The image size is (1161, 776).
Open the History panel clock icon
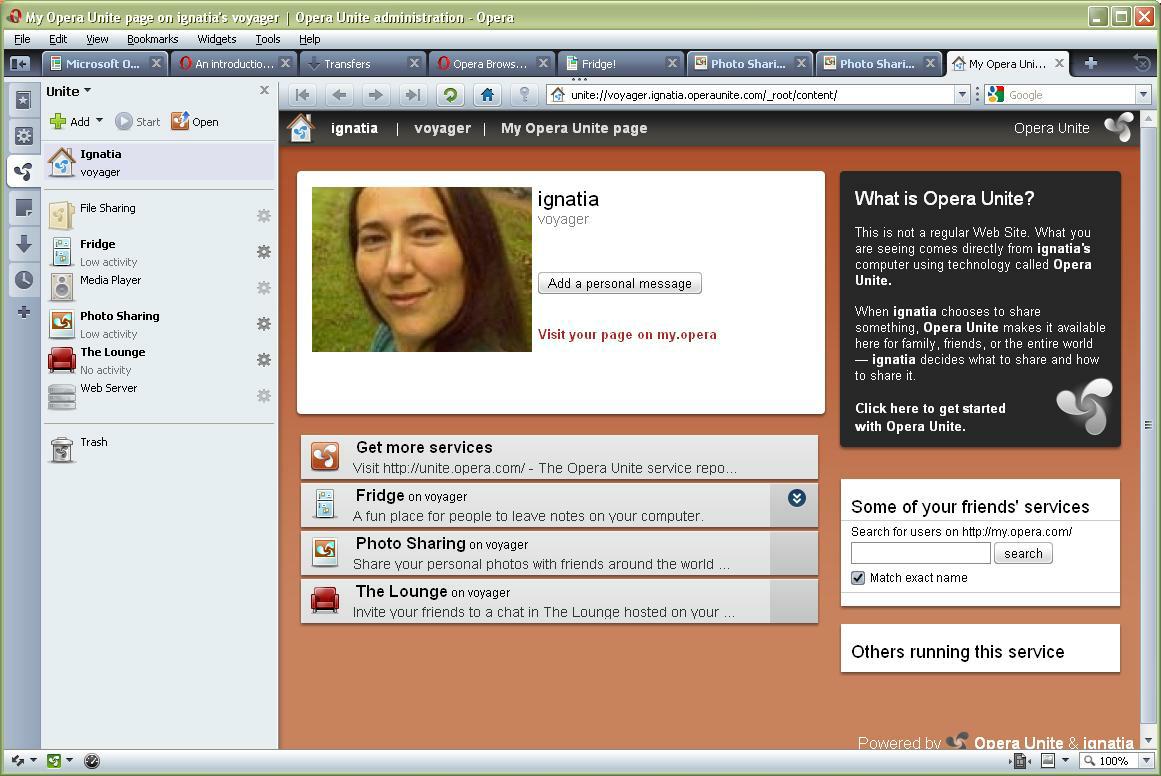[x=24, y=280]
